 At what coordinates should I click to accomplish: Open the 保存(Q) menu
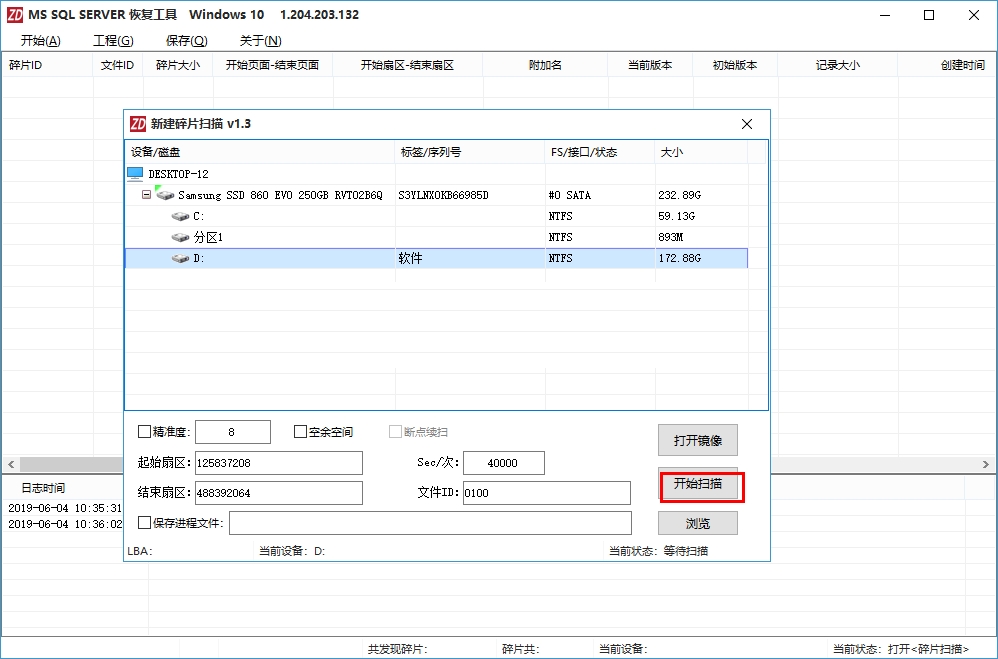pos(186,41)
